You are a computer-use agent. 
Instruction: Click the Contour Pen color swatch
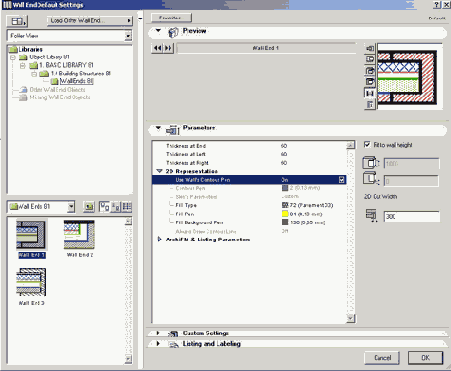pos(285,188)
